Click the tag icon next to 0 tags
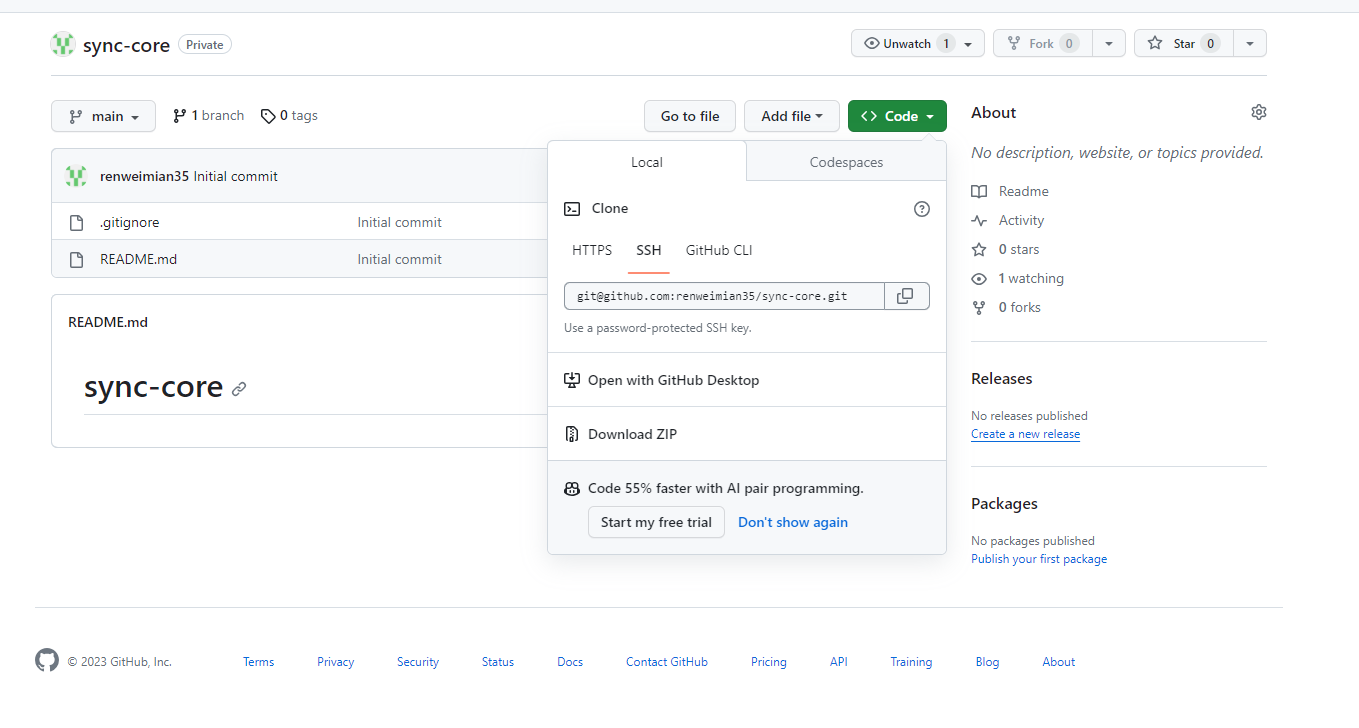This screenshot has height=728, width=1359. [268, 116]
